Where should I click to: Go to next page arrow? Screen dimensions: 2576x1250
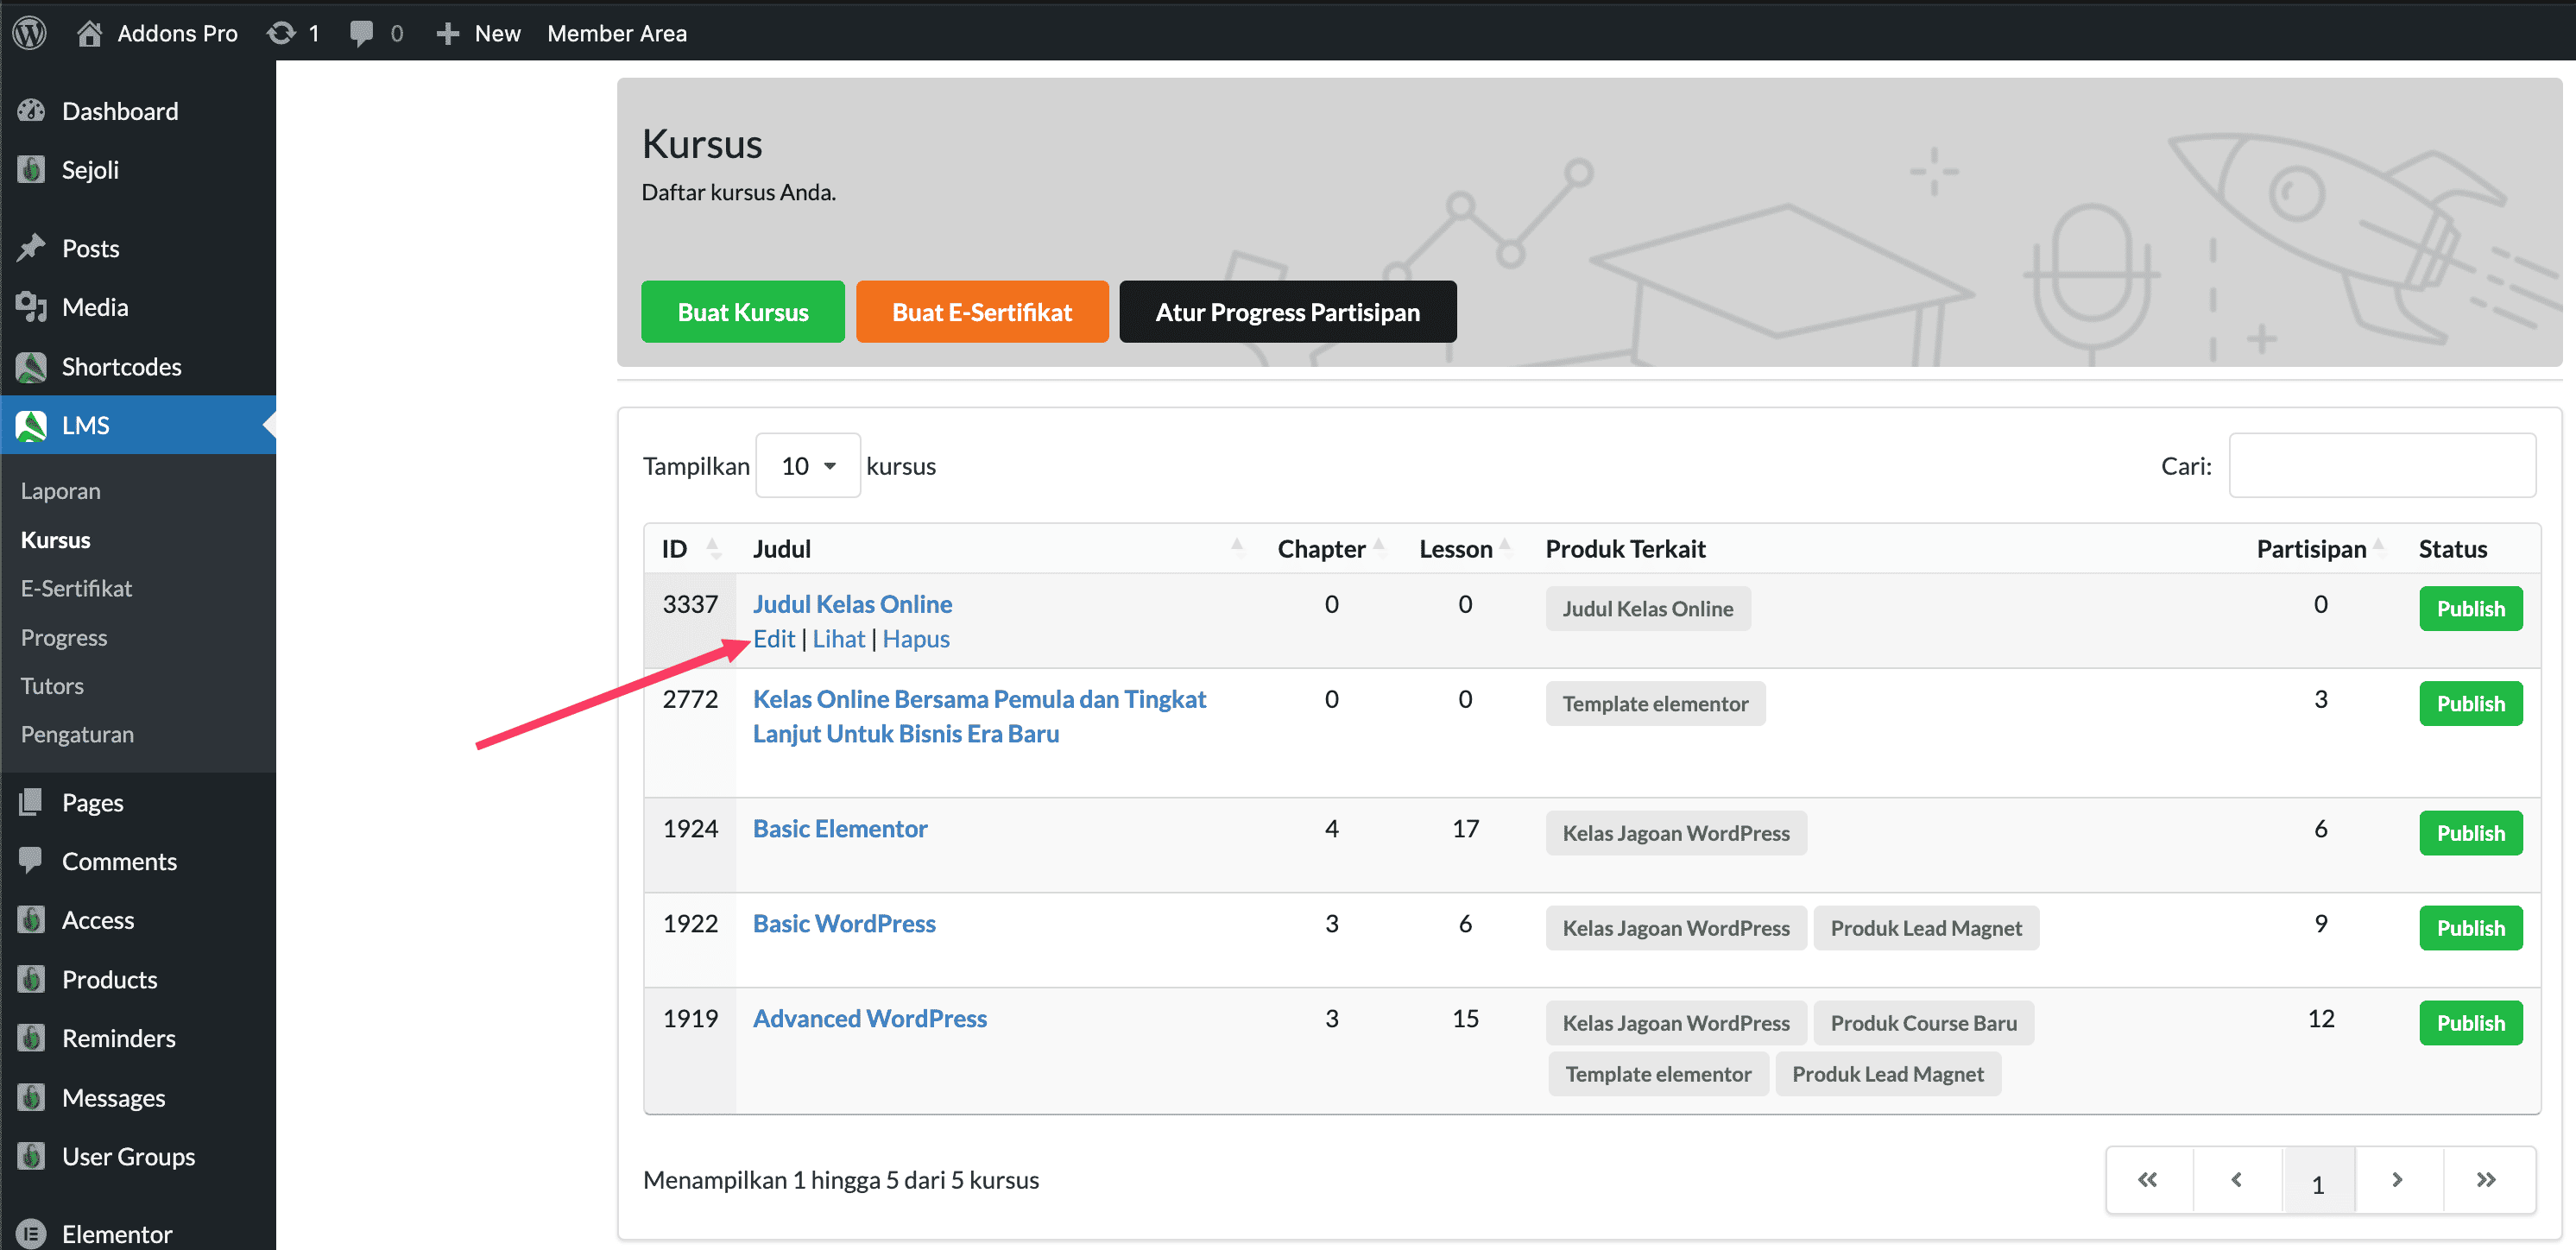(2397, 1180)
